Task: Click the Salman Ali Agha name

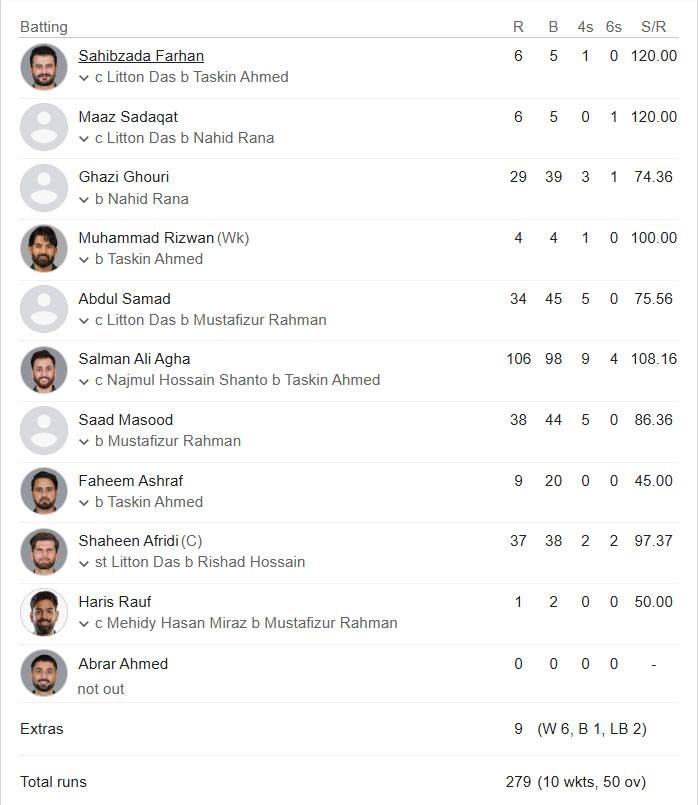Action: pyautogui.click(x=134, y=359)
